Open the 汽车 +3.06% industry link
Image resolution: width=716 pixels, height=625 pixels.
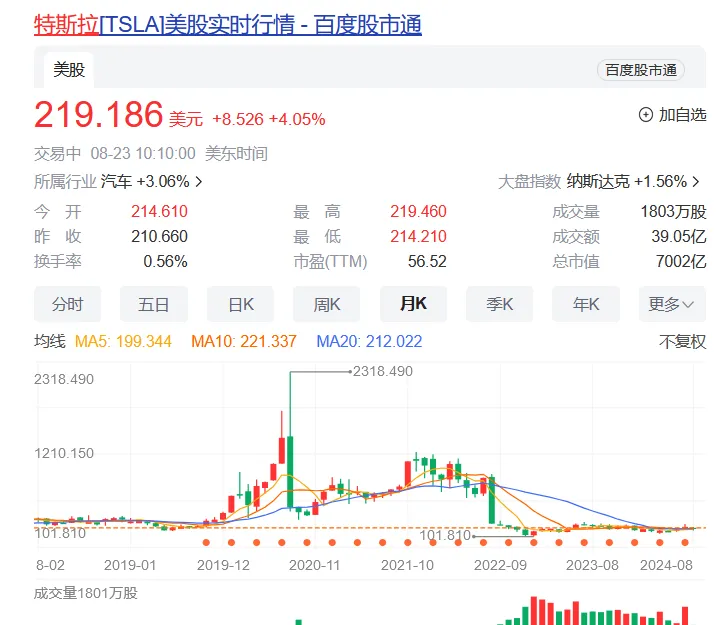click(x=145, y=182)
